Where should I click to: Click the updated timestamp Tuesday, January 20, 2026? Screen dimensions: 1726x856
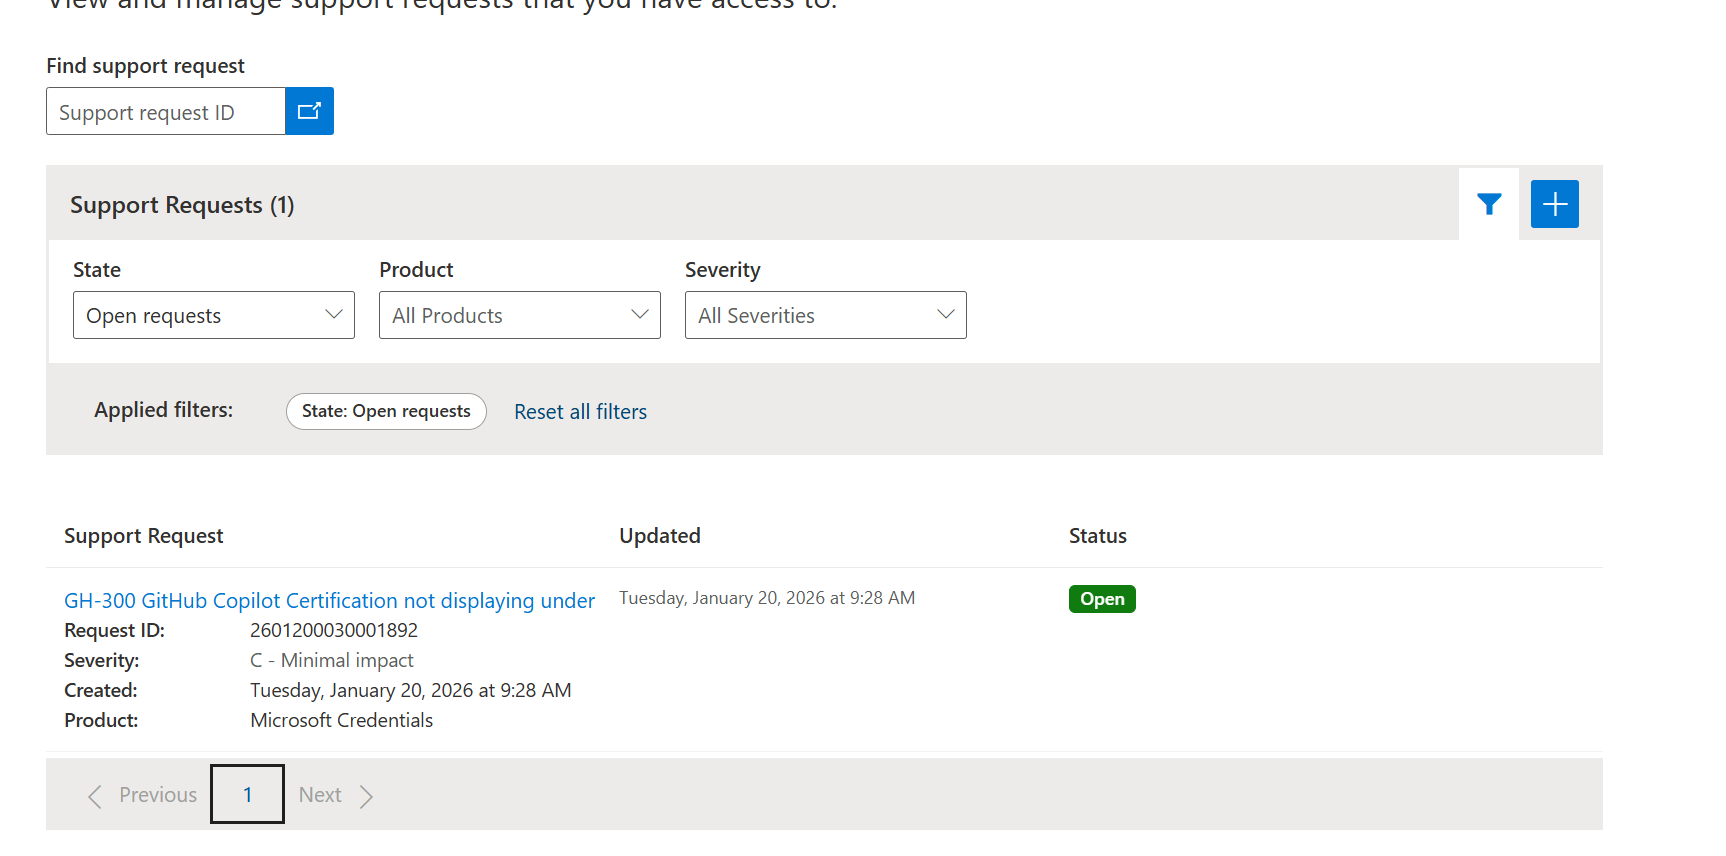(x=767, y=598)
